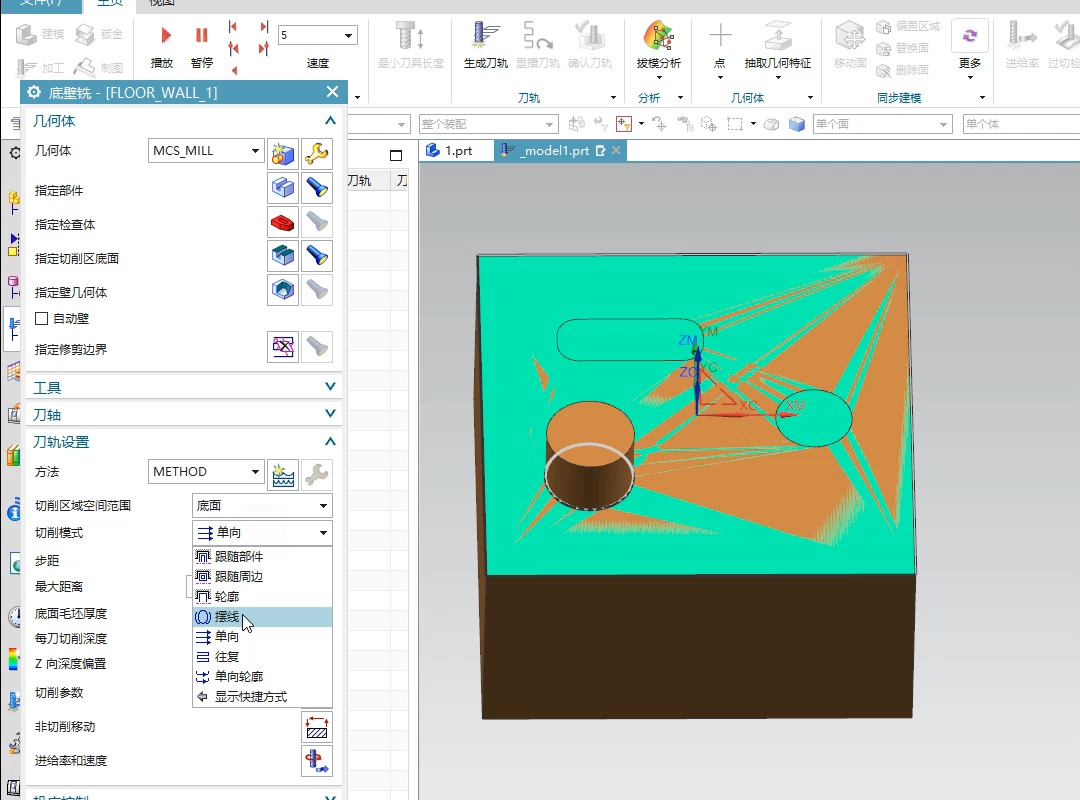Click the 步距 label
The height and width of the screenshot is (800, 1080).
pyautogui.click(x=47, y=560)
